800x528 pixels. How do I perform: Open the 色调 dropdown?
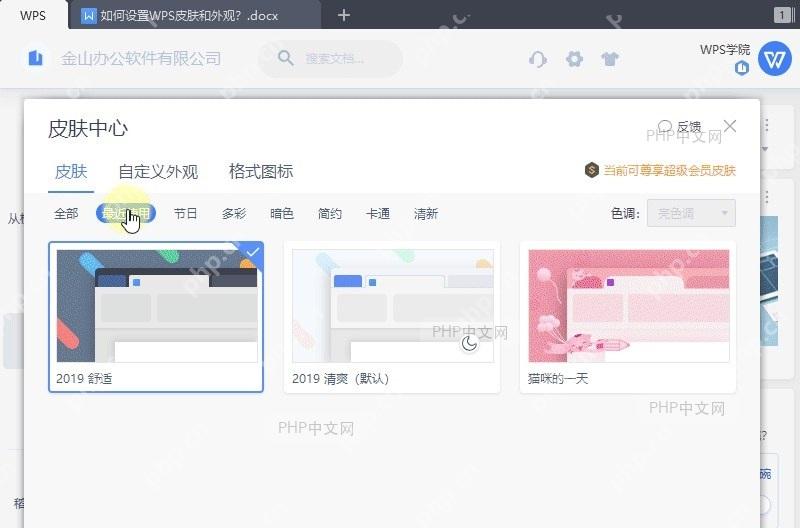691,213
